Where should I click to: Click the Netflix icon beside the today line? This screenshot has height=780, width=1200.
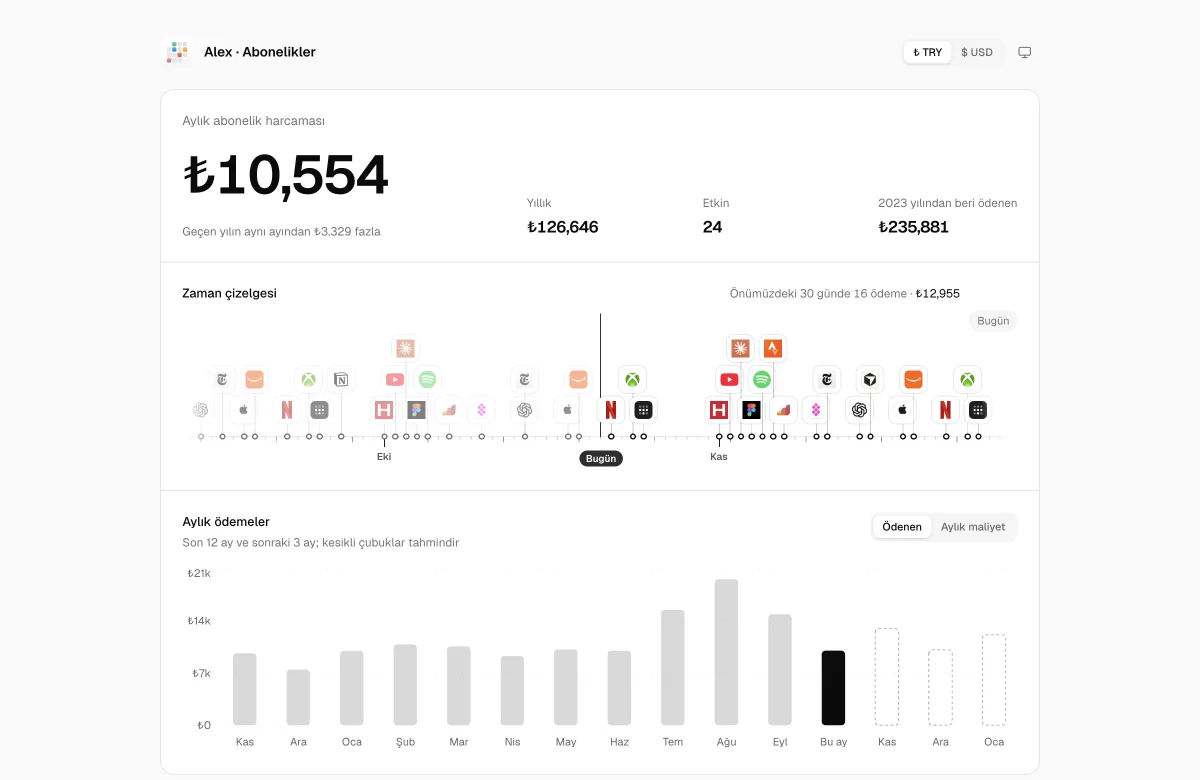point(611,410)
